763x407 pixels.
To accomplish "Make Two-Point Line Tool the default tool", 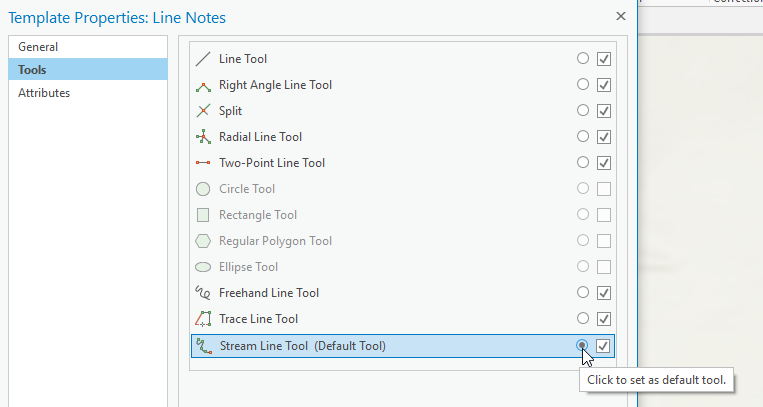I will click(583, 162).
